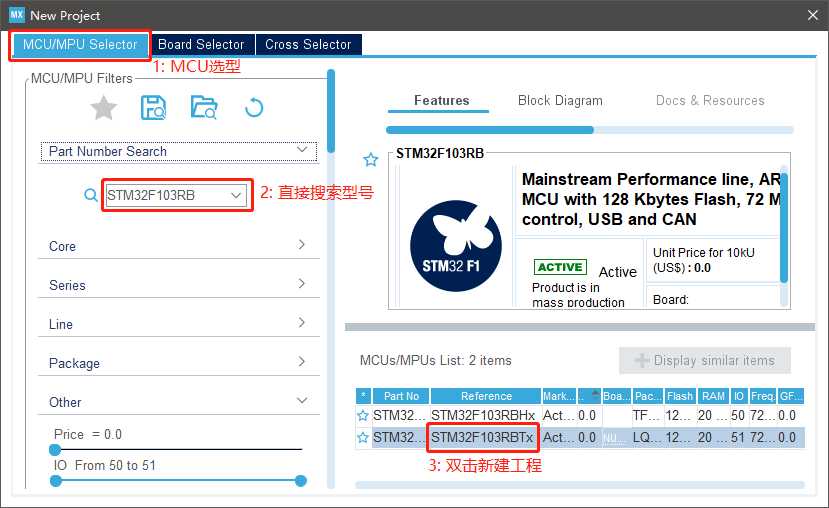Reset all MCU filters icon
This screenshot has height=508, width=829.
coord(254,108)
